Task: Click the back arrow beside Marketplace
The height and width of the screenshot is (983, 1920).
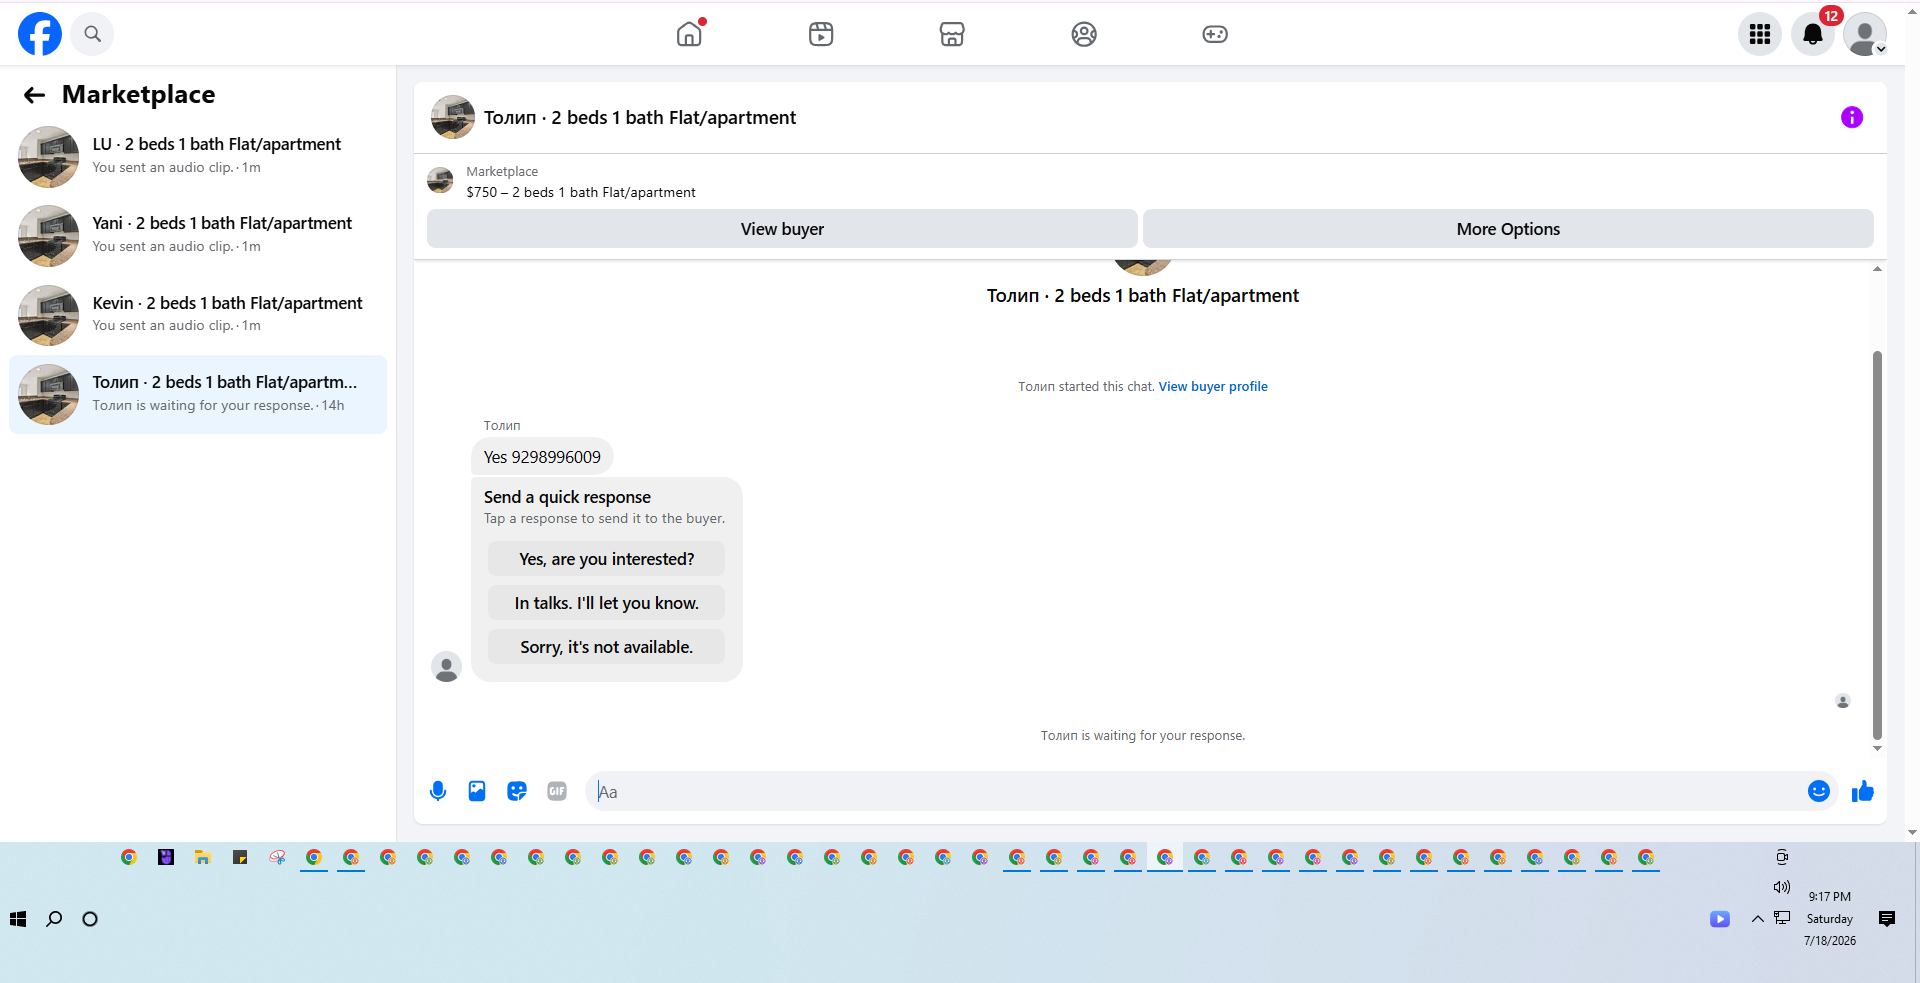Action: click(x=34, y=95)
